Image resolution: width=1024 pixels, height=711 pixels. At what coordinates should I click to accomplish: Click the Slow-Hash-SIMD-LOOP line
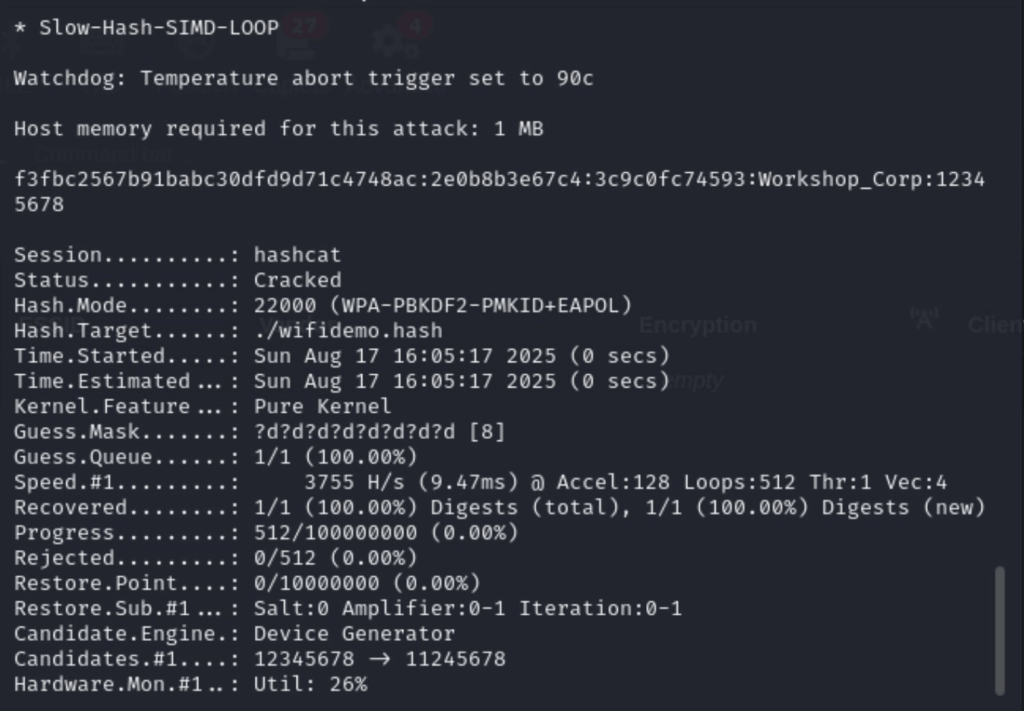coord(159,28)
